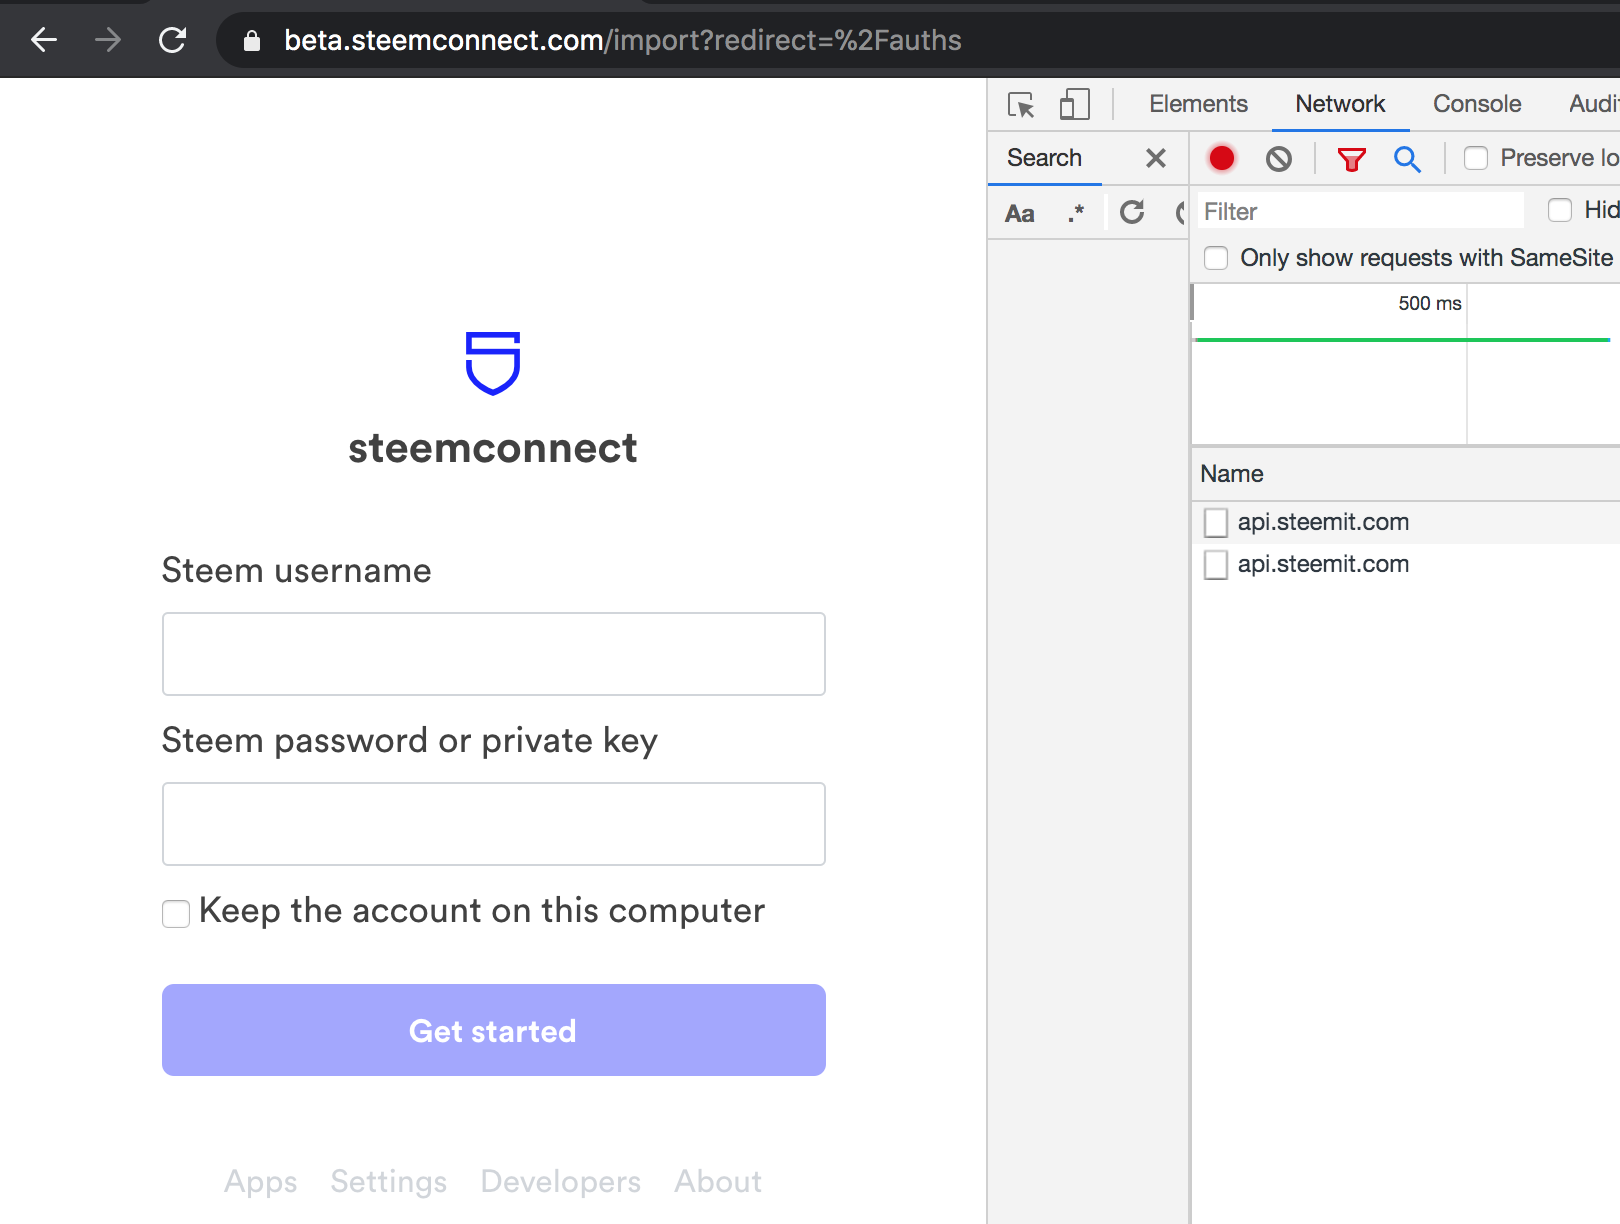
Task: Open the Console tab
Action: (1476, 104)
